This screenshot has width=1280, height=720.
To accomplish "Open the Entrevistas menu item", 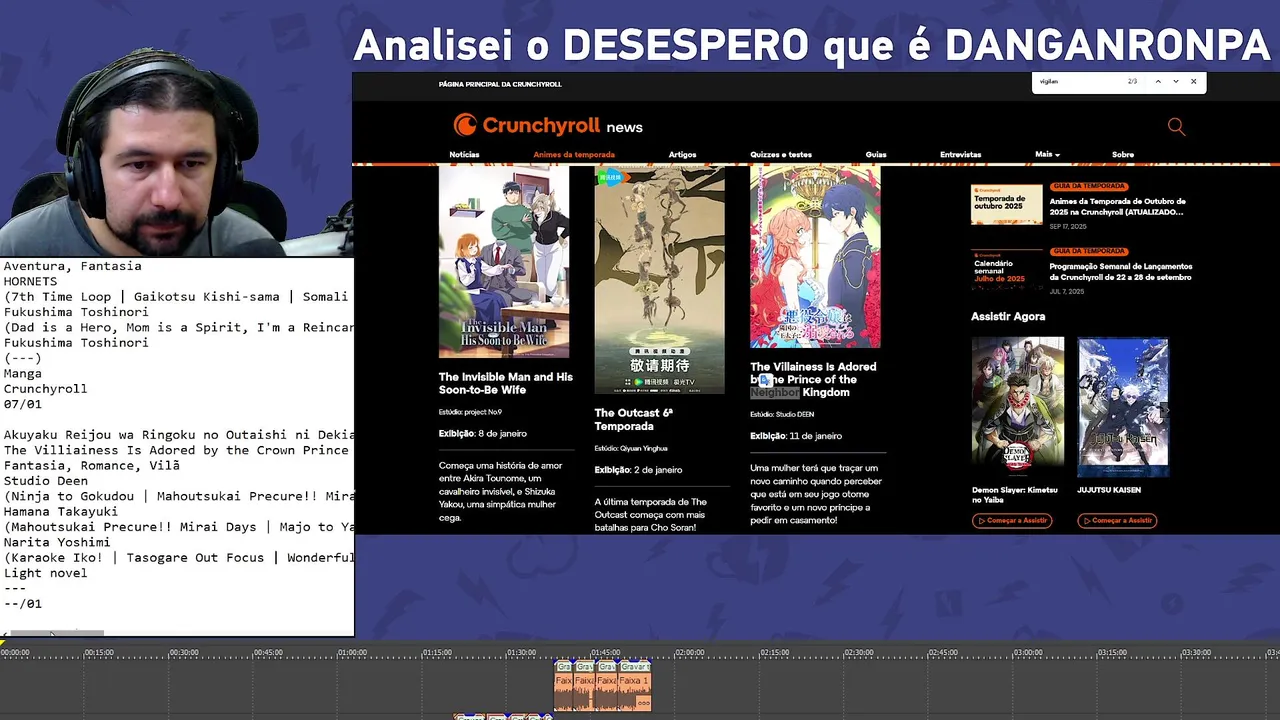I will (960, 154).
